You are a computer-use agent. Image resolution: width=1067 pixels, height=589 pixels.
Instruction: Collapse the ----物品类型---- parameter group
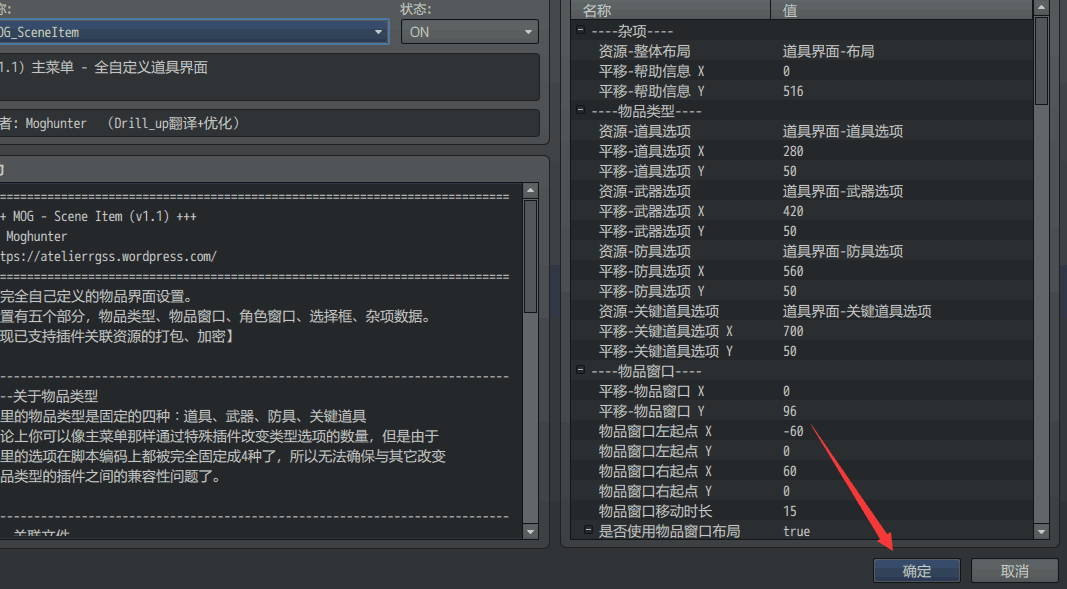[581, 111]
